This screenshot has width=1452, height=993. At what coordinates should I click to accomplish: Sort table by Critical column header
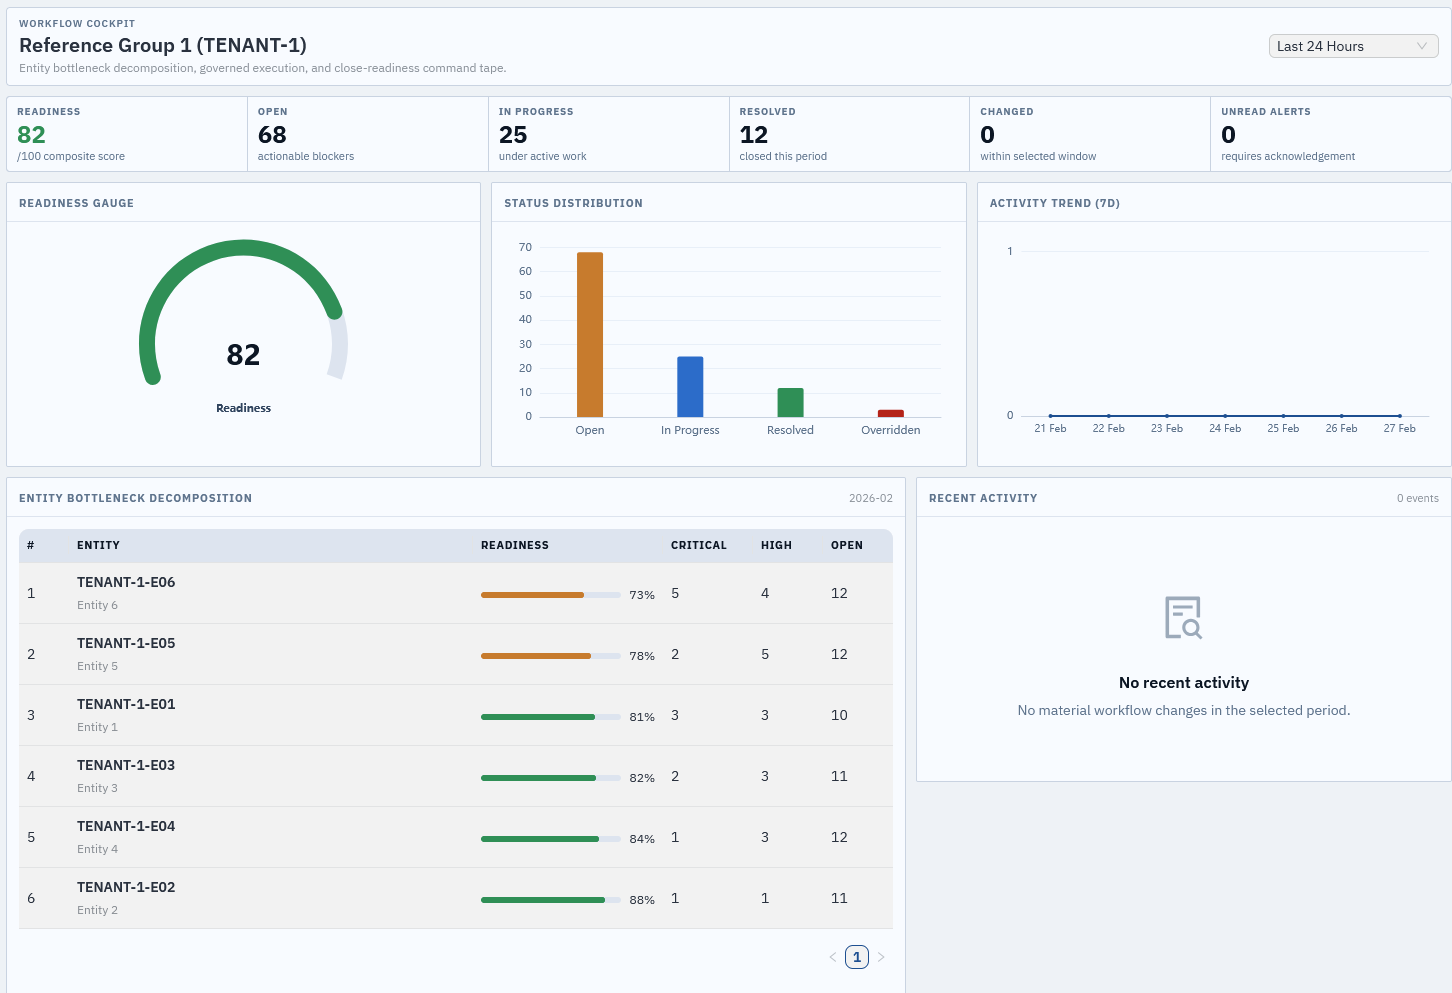698,545
